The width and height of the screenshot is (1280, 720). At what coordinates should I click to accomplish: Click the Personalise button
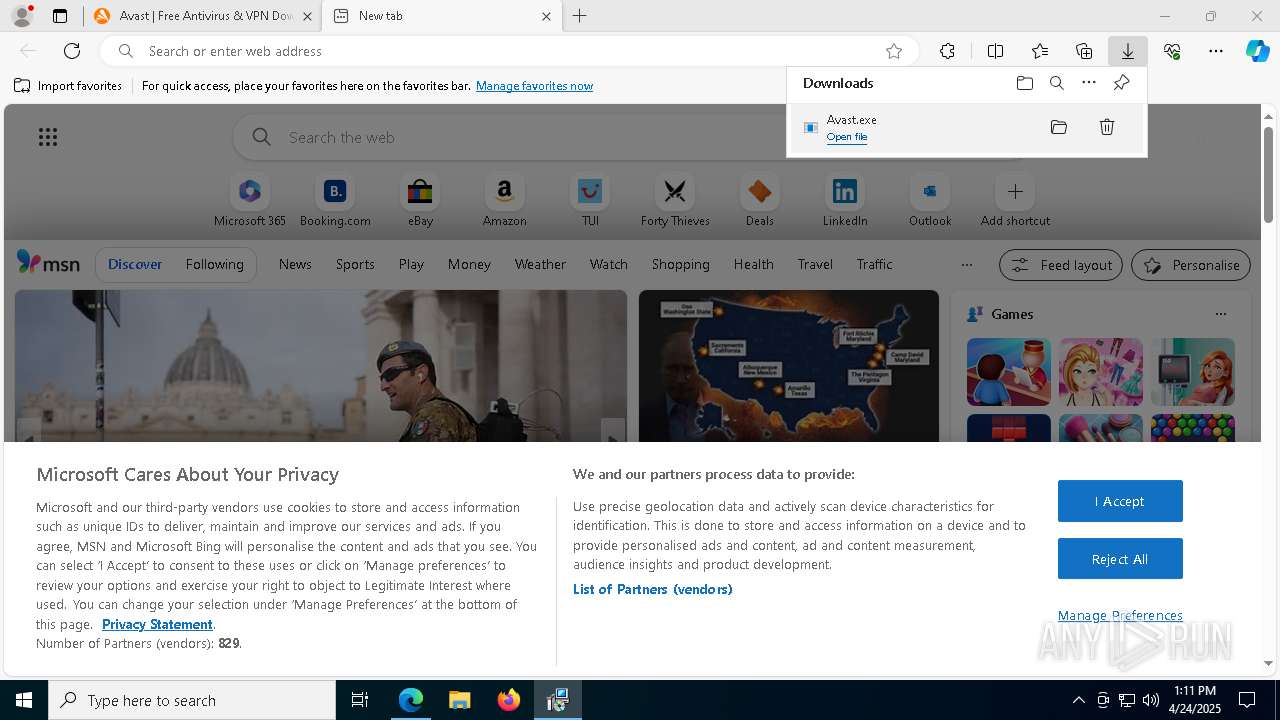pyautogui.click(x=1191, y=265)
